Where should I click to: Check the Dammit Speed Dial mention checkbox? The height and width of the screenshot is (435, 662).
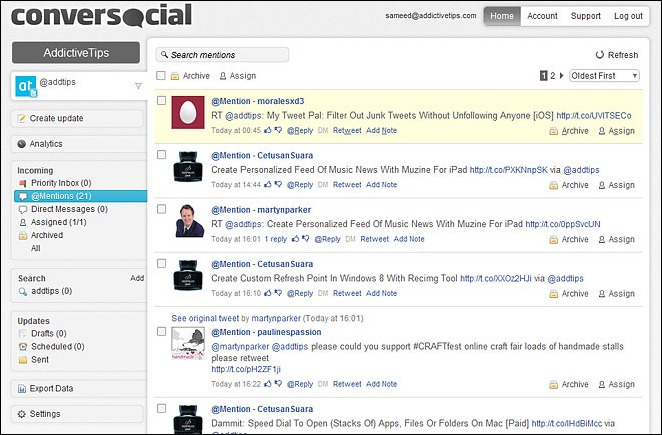pos(162,408)
